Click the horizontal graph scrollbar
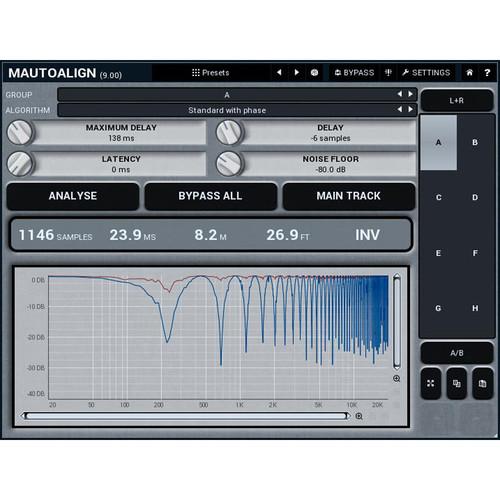Image resolution: width=500 pixels, height=500 pixels. 186,416
